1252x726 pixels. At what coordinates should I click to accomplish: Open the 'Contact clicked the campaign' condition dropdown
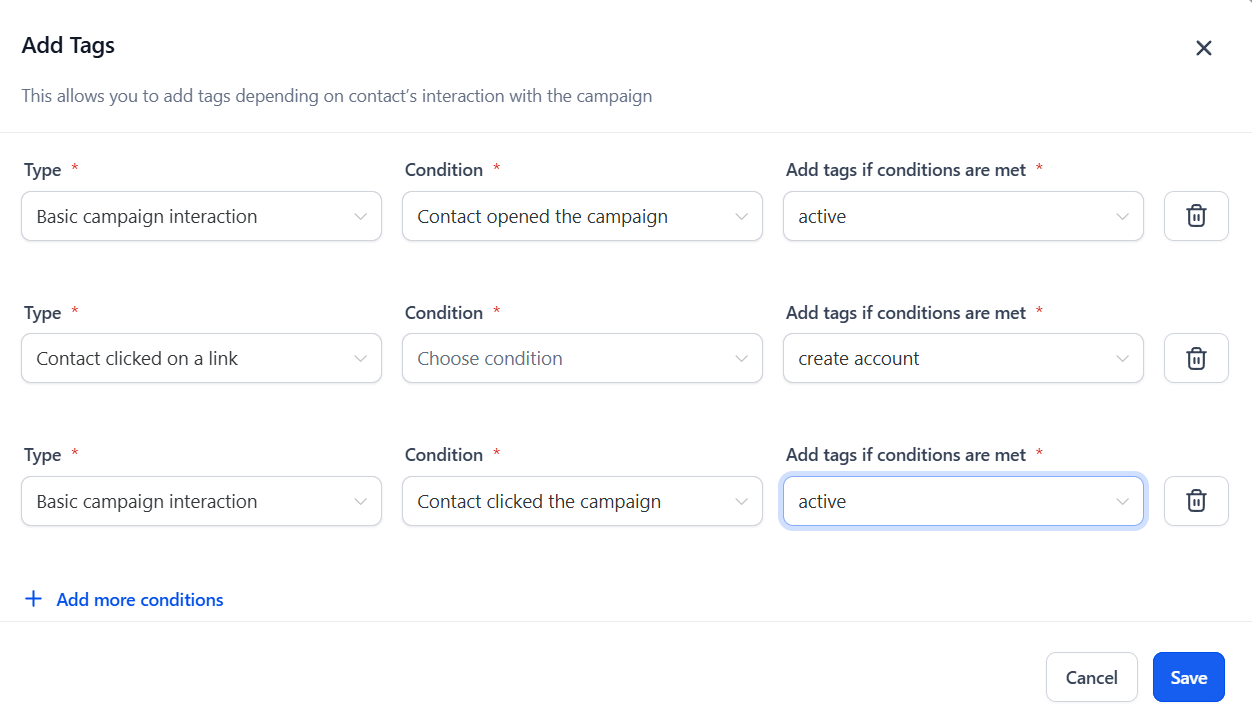(582, 501)
